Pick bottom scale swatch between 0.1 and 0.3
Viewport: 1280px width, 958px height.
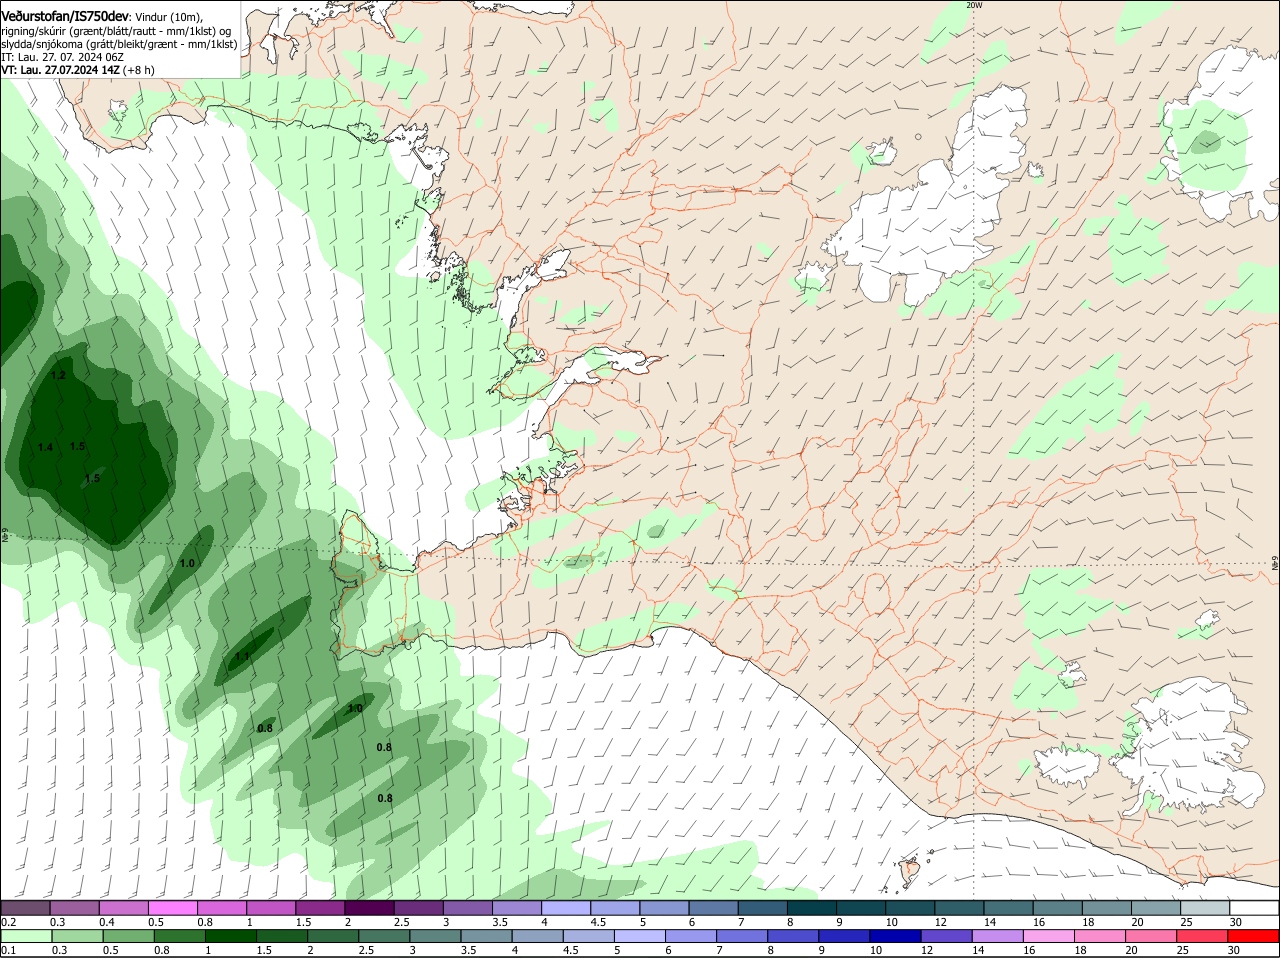pyautogui.click(x=26, y=936)
